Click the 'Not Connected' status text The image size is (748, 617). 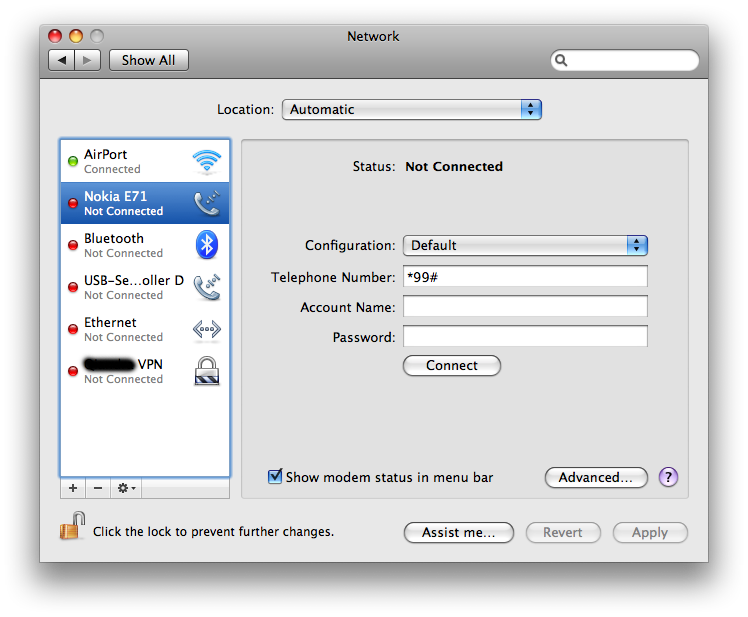tap(454, 166)
